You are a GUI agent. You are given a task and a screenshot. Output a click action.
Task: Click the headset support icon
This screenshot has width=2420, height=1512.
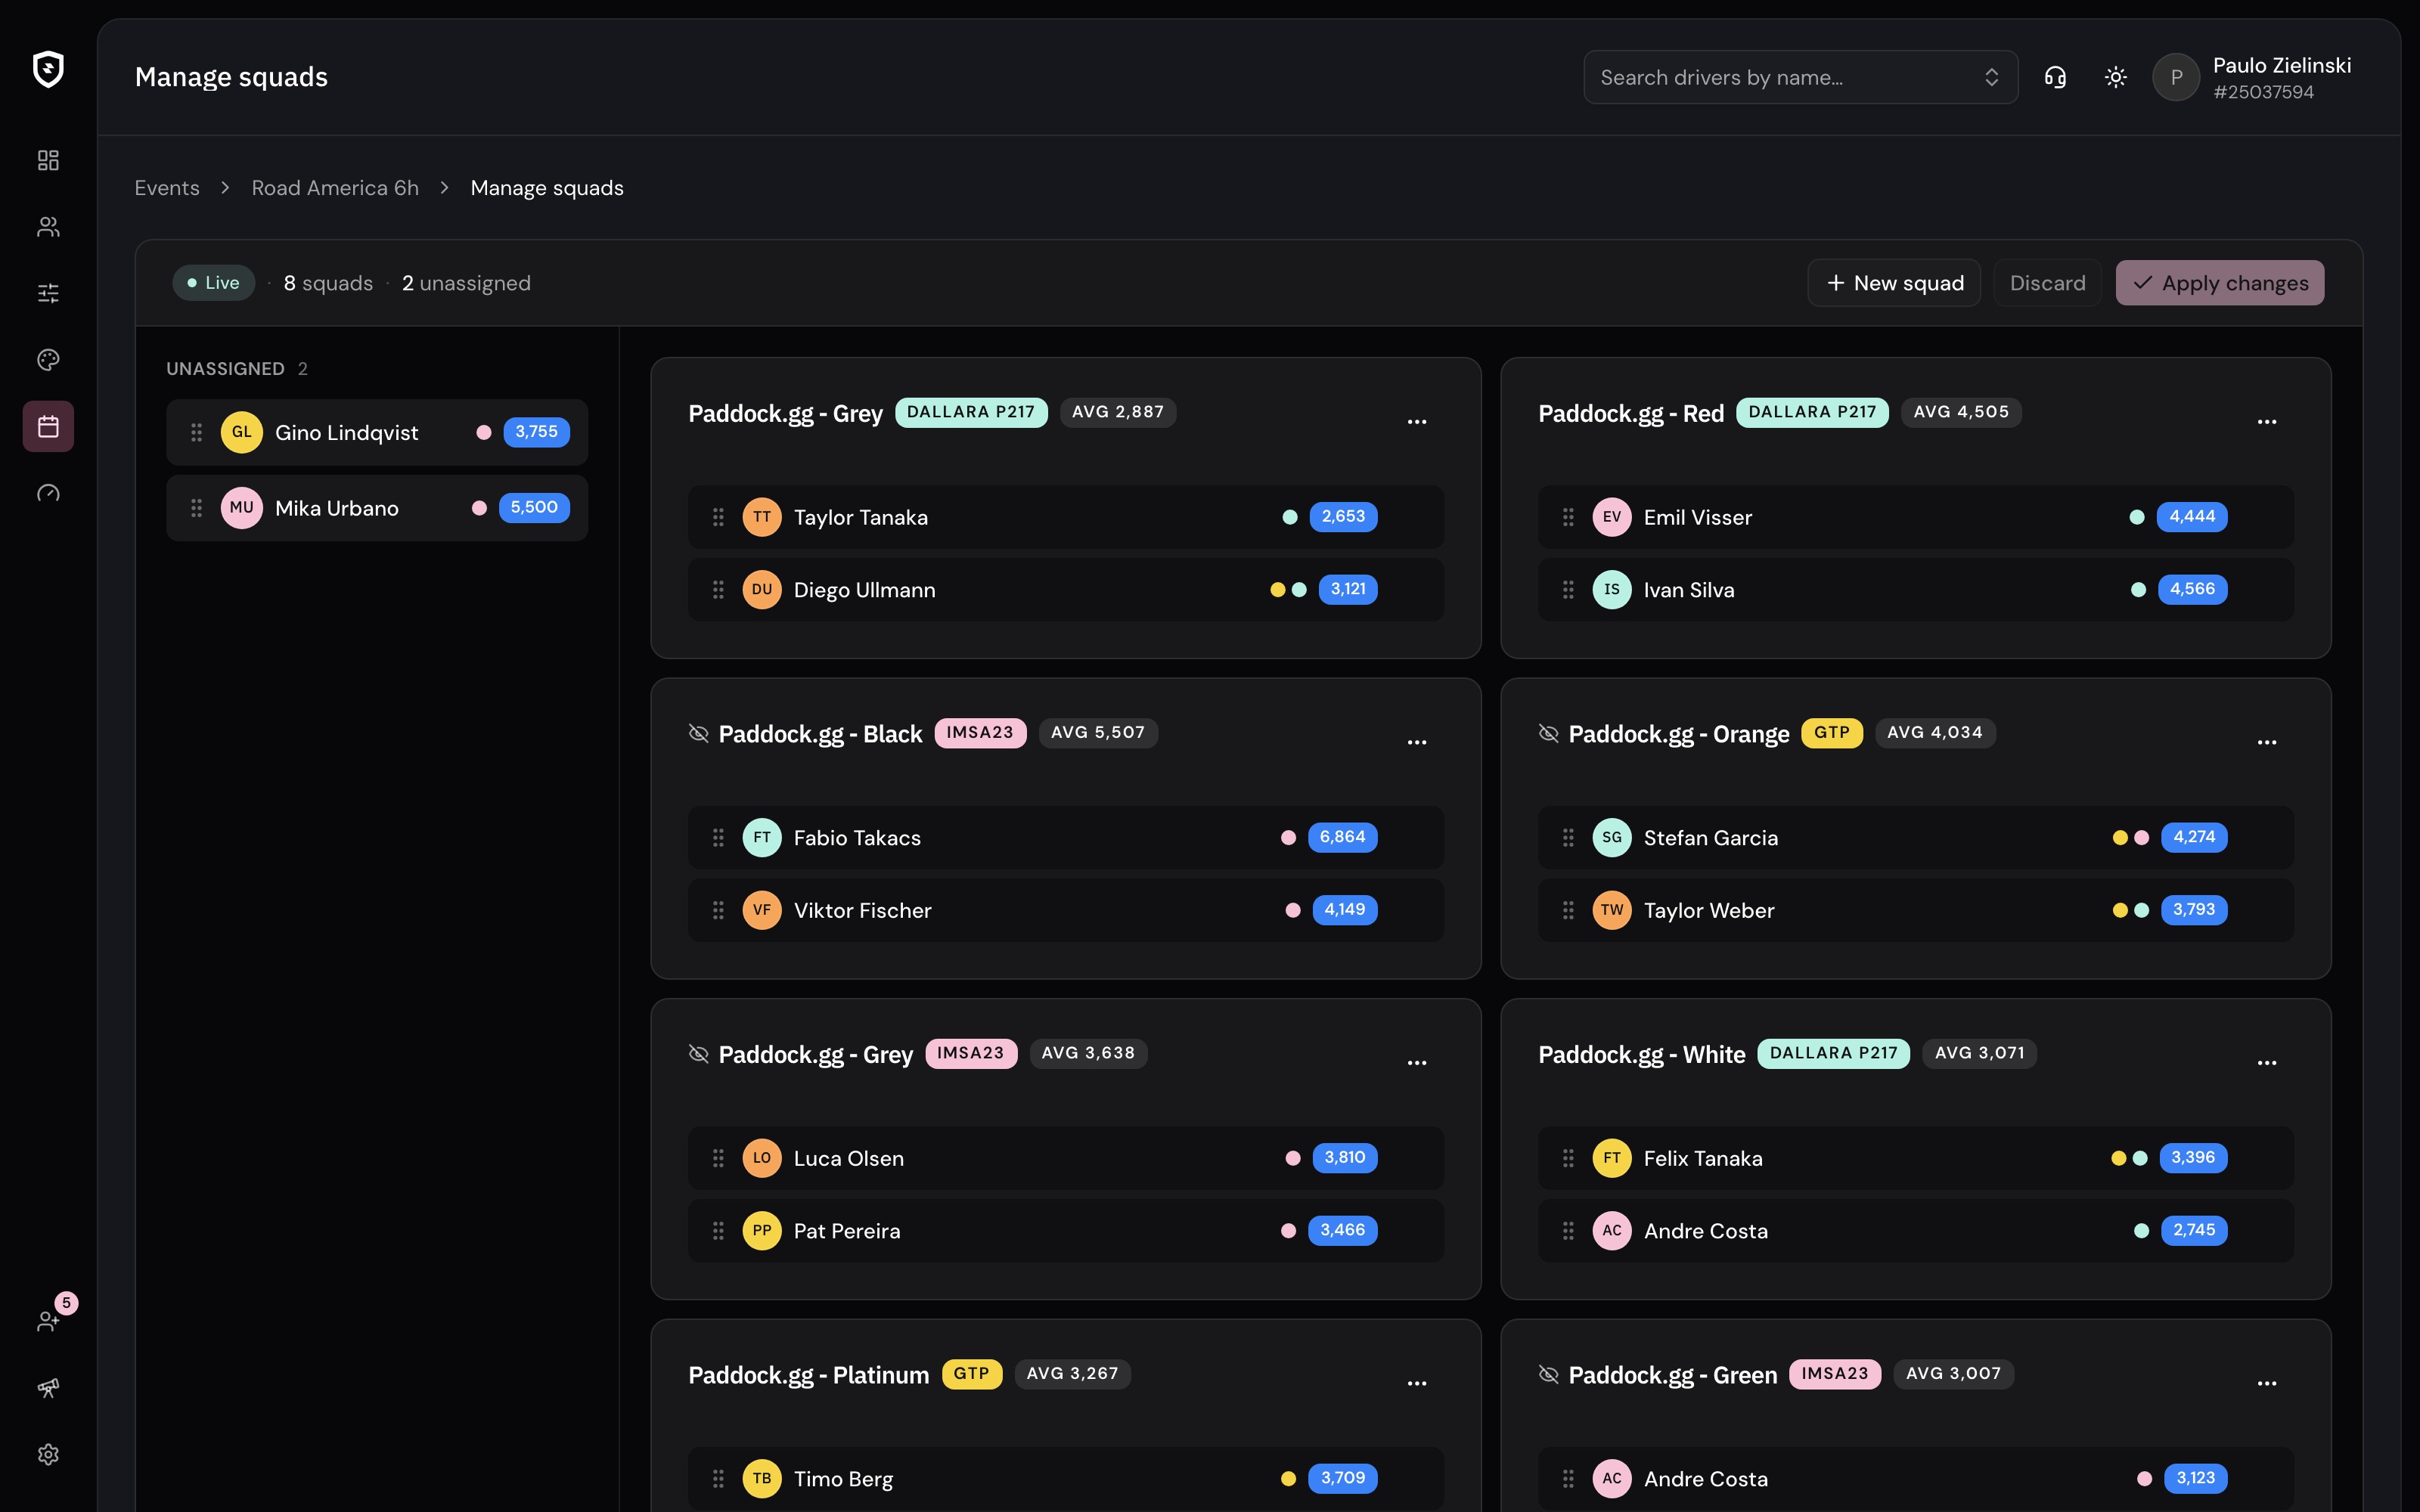point(2055,77)
